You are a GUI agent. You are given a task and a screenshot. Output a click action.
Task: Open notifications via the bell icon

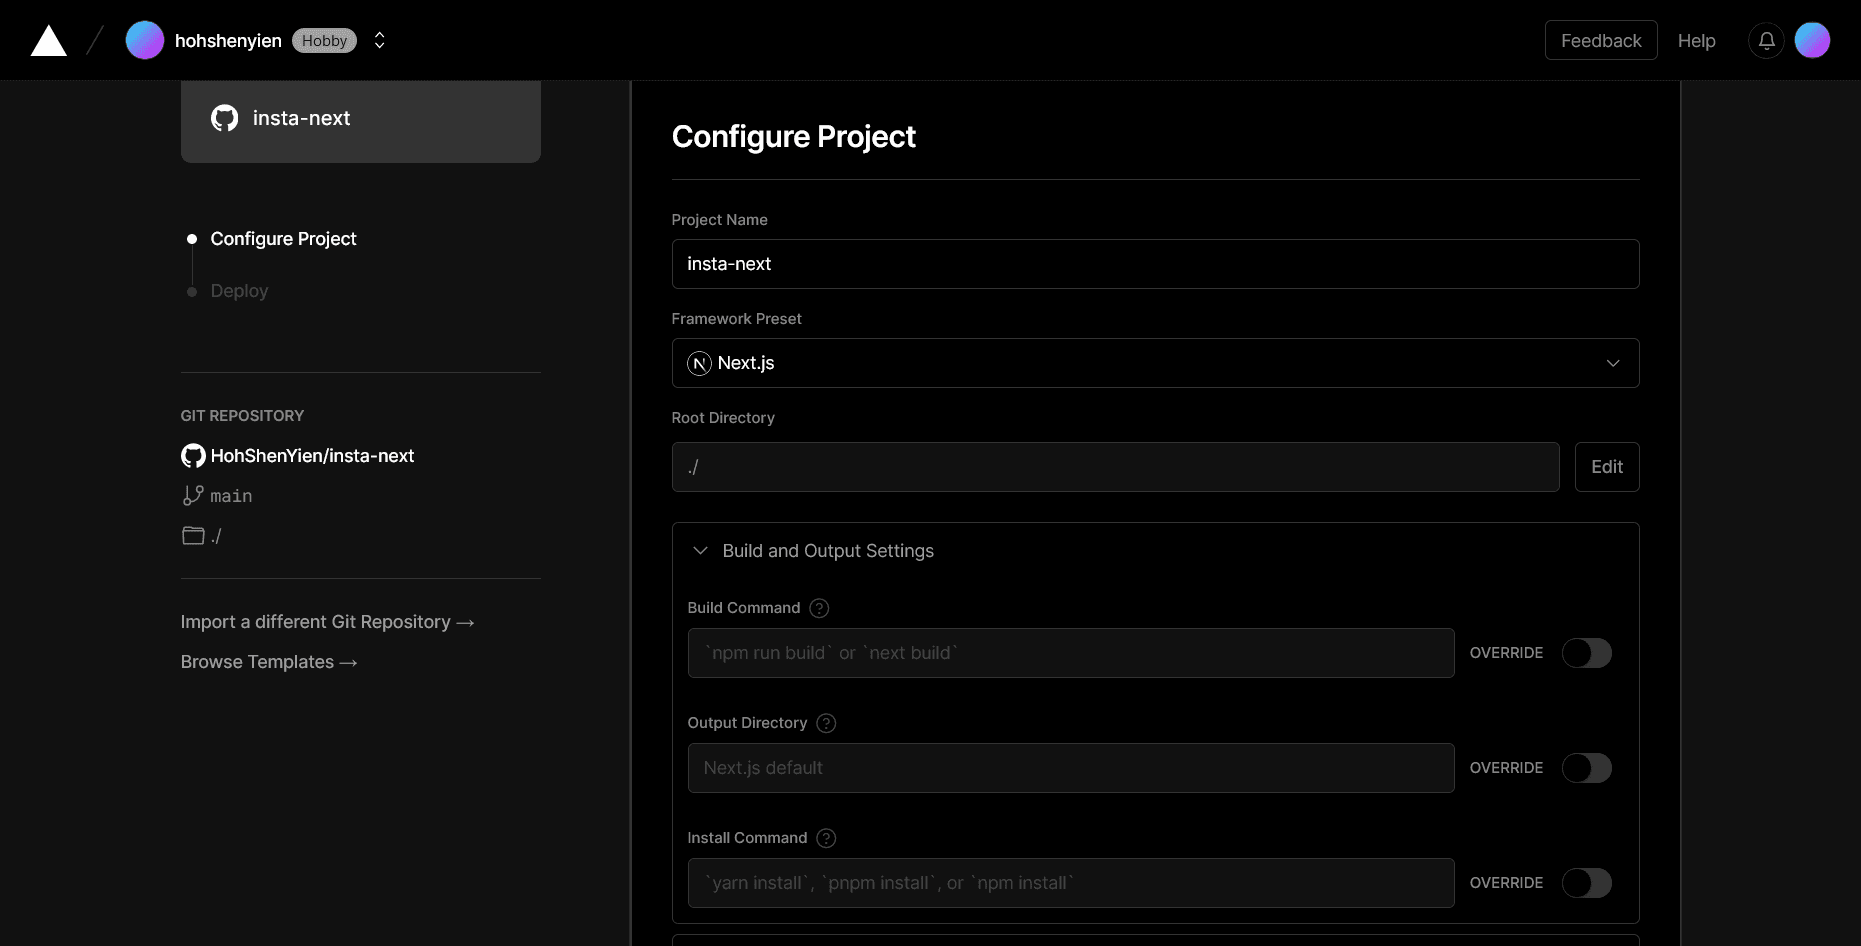1765,40
